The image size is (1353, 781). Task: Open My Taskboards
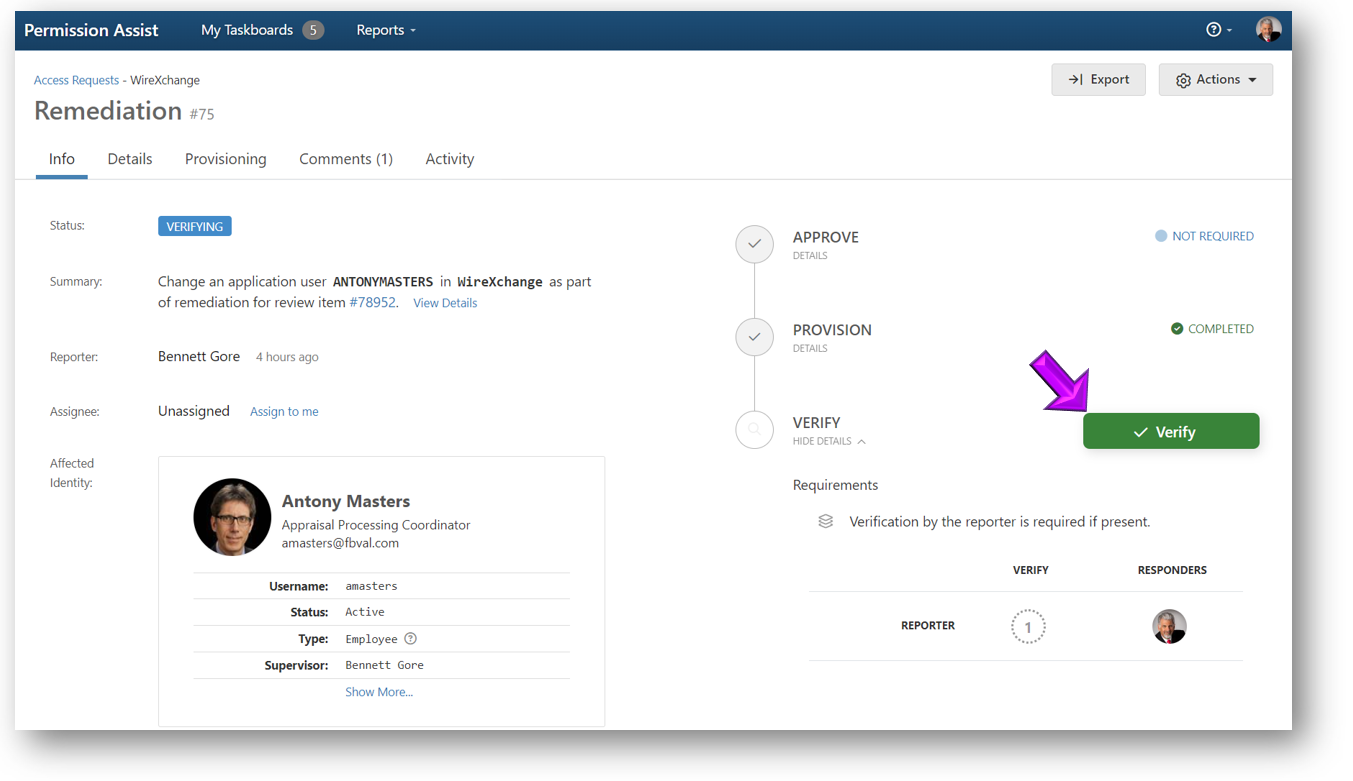pos(261,30)
